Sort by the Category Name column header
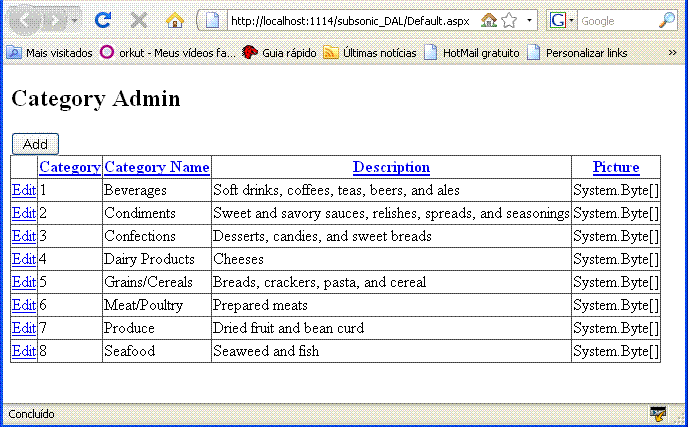 [x=157, y=167]
